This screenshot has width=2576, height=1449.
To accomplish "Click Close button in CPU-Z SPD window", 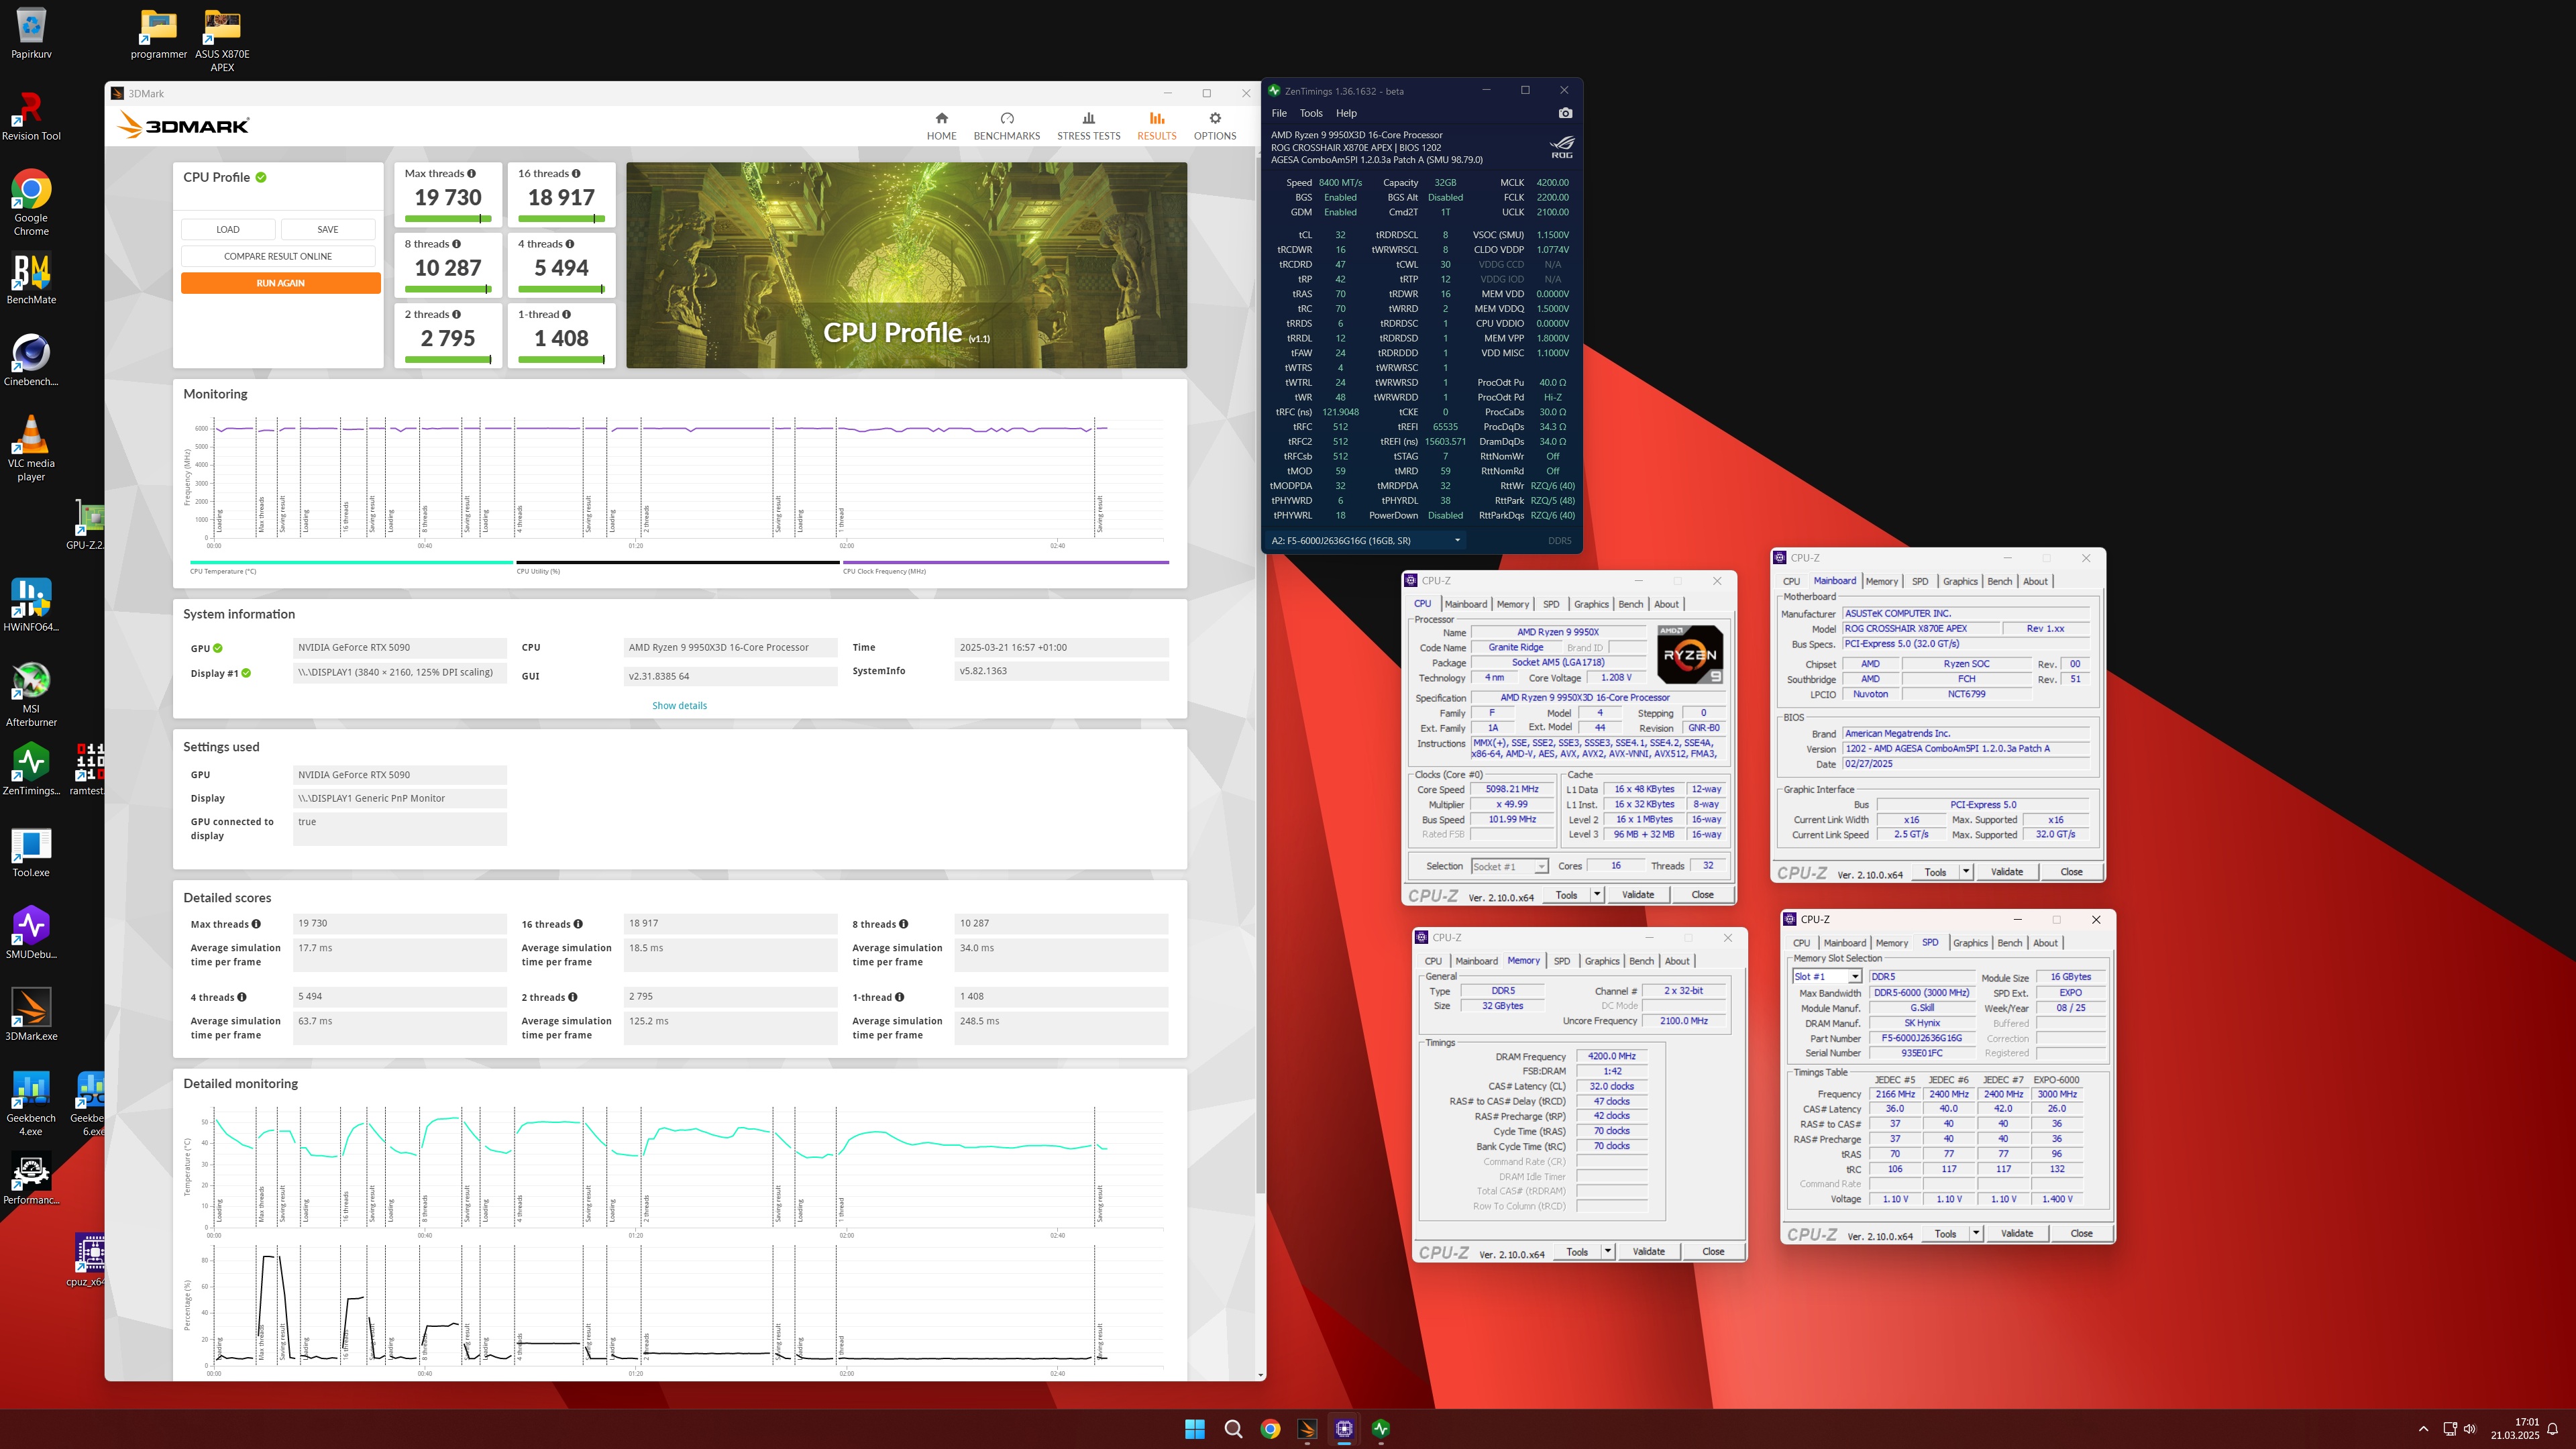I will pyautogui.click(x=2081, y=1234).
